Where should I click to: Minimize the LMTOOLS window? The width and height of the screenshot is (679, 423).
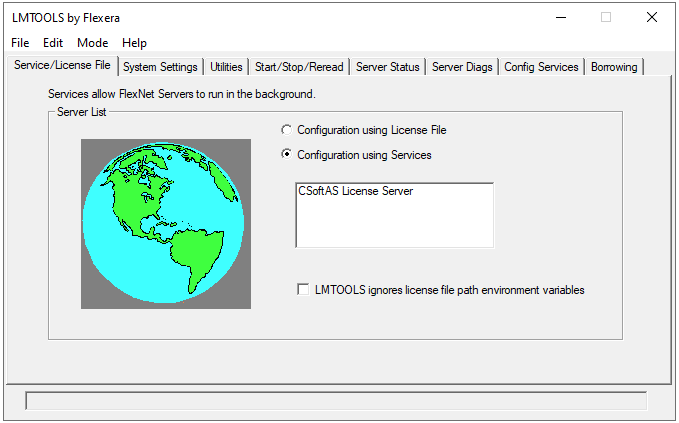(x=560, y=17)
